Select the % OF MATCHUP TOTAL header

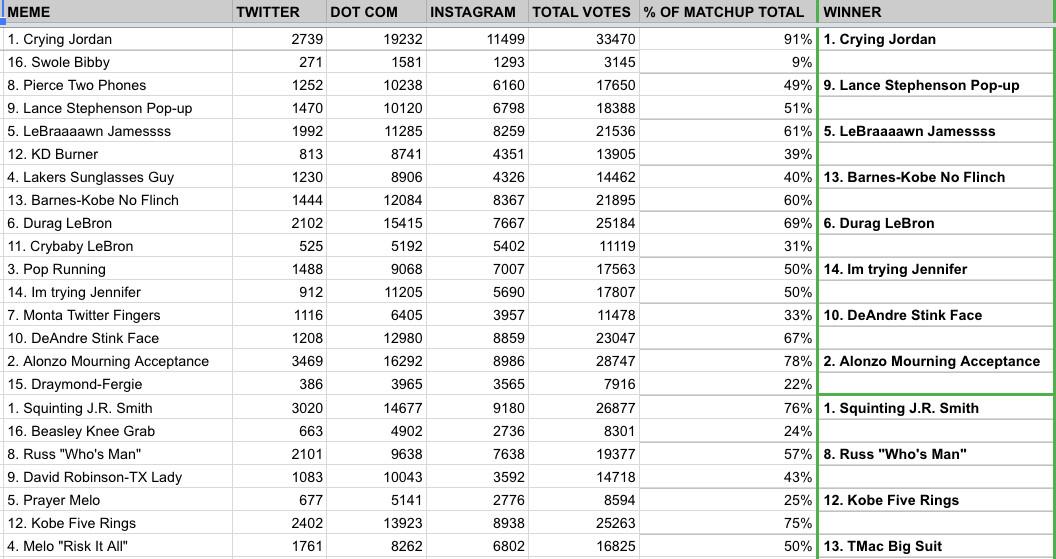point(727,12)
